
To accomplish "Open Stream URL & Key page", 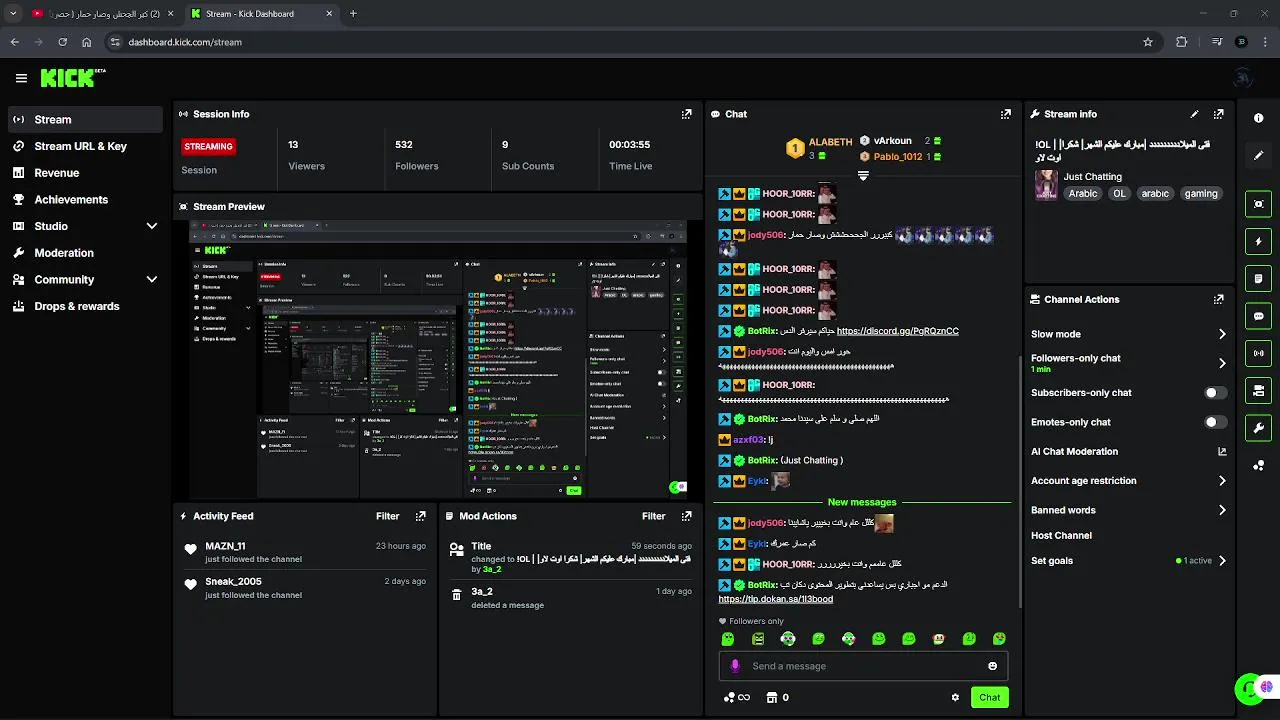I will [x=85, y=146].
